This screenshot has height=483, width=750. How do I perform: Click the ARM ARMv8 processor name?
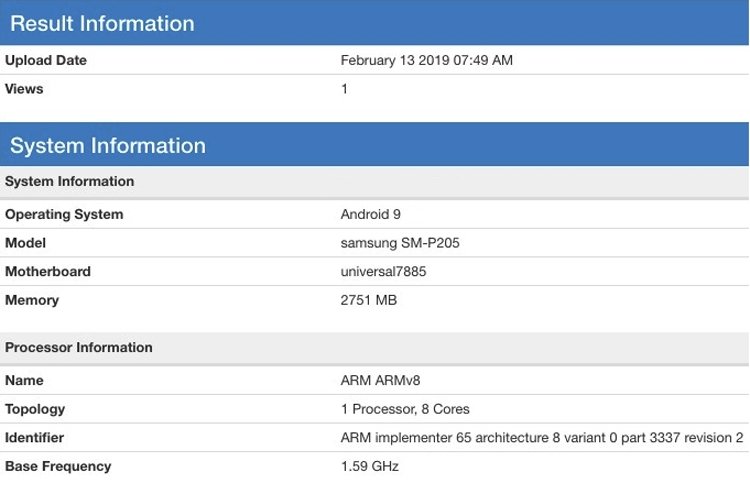point(380,381)
